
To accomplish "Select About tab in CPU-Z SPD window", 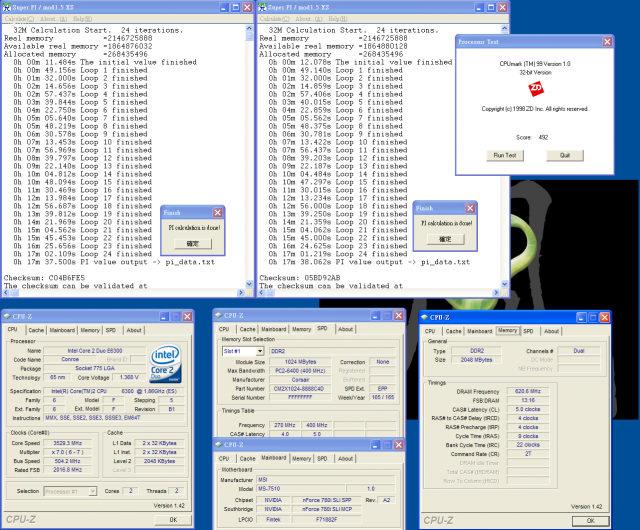I will click(x=345, y=329).
